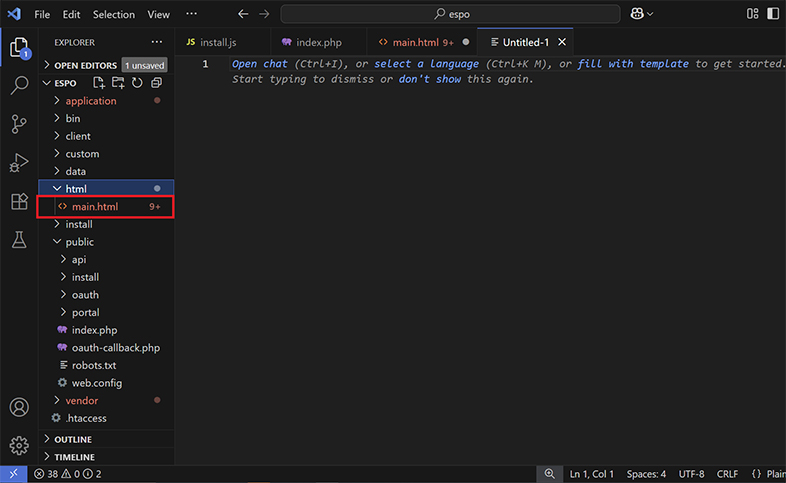Open the Selection menu
This screenshot has width=786, height=483.
(x=113, y=15)
